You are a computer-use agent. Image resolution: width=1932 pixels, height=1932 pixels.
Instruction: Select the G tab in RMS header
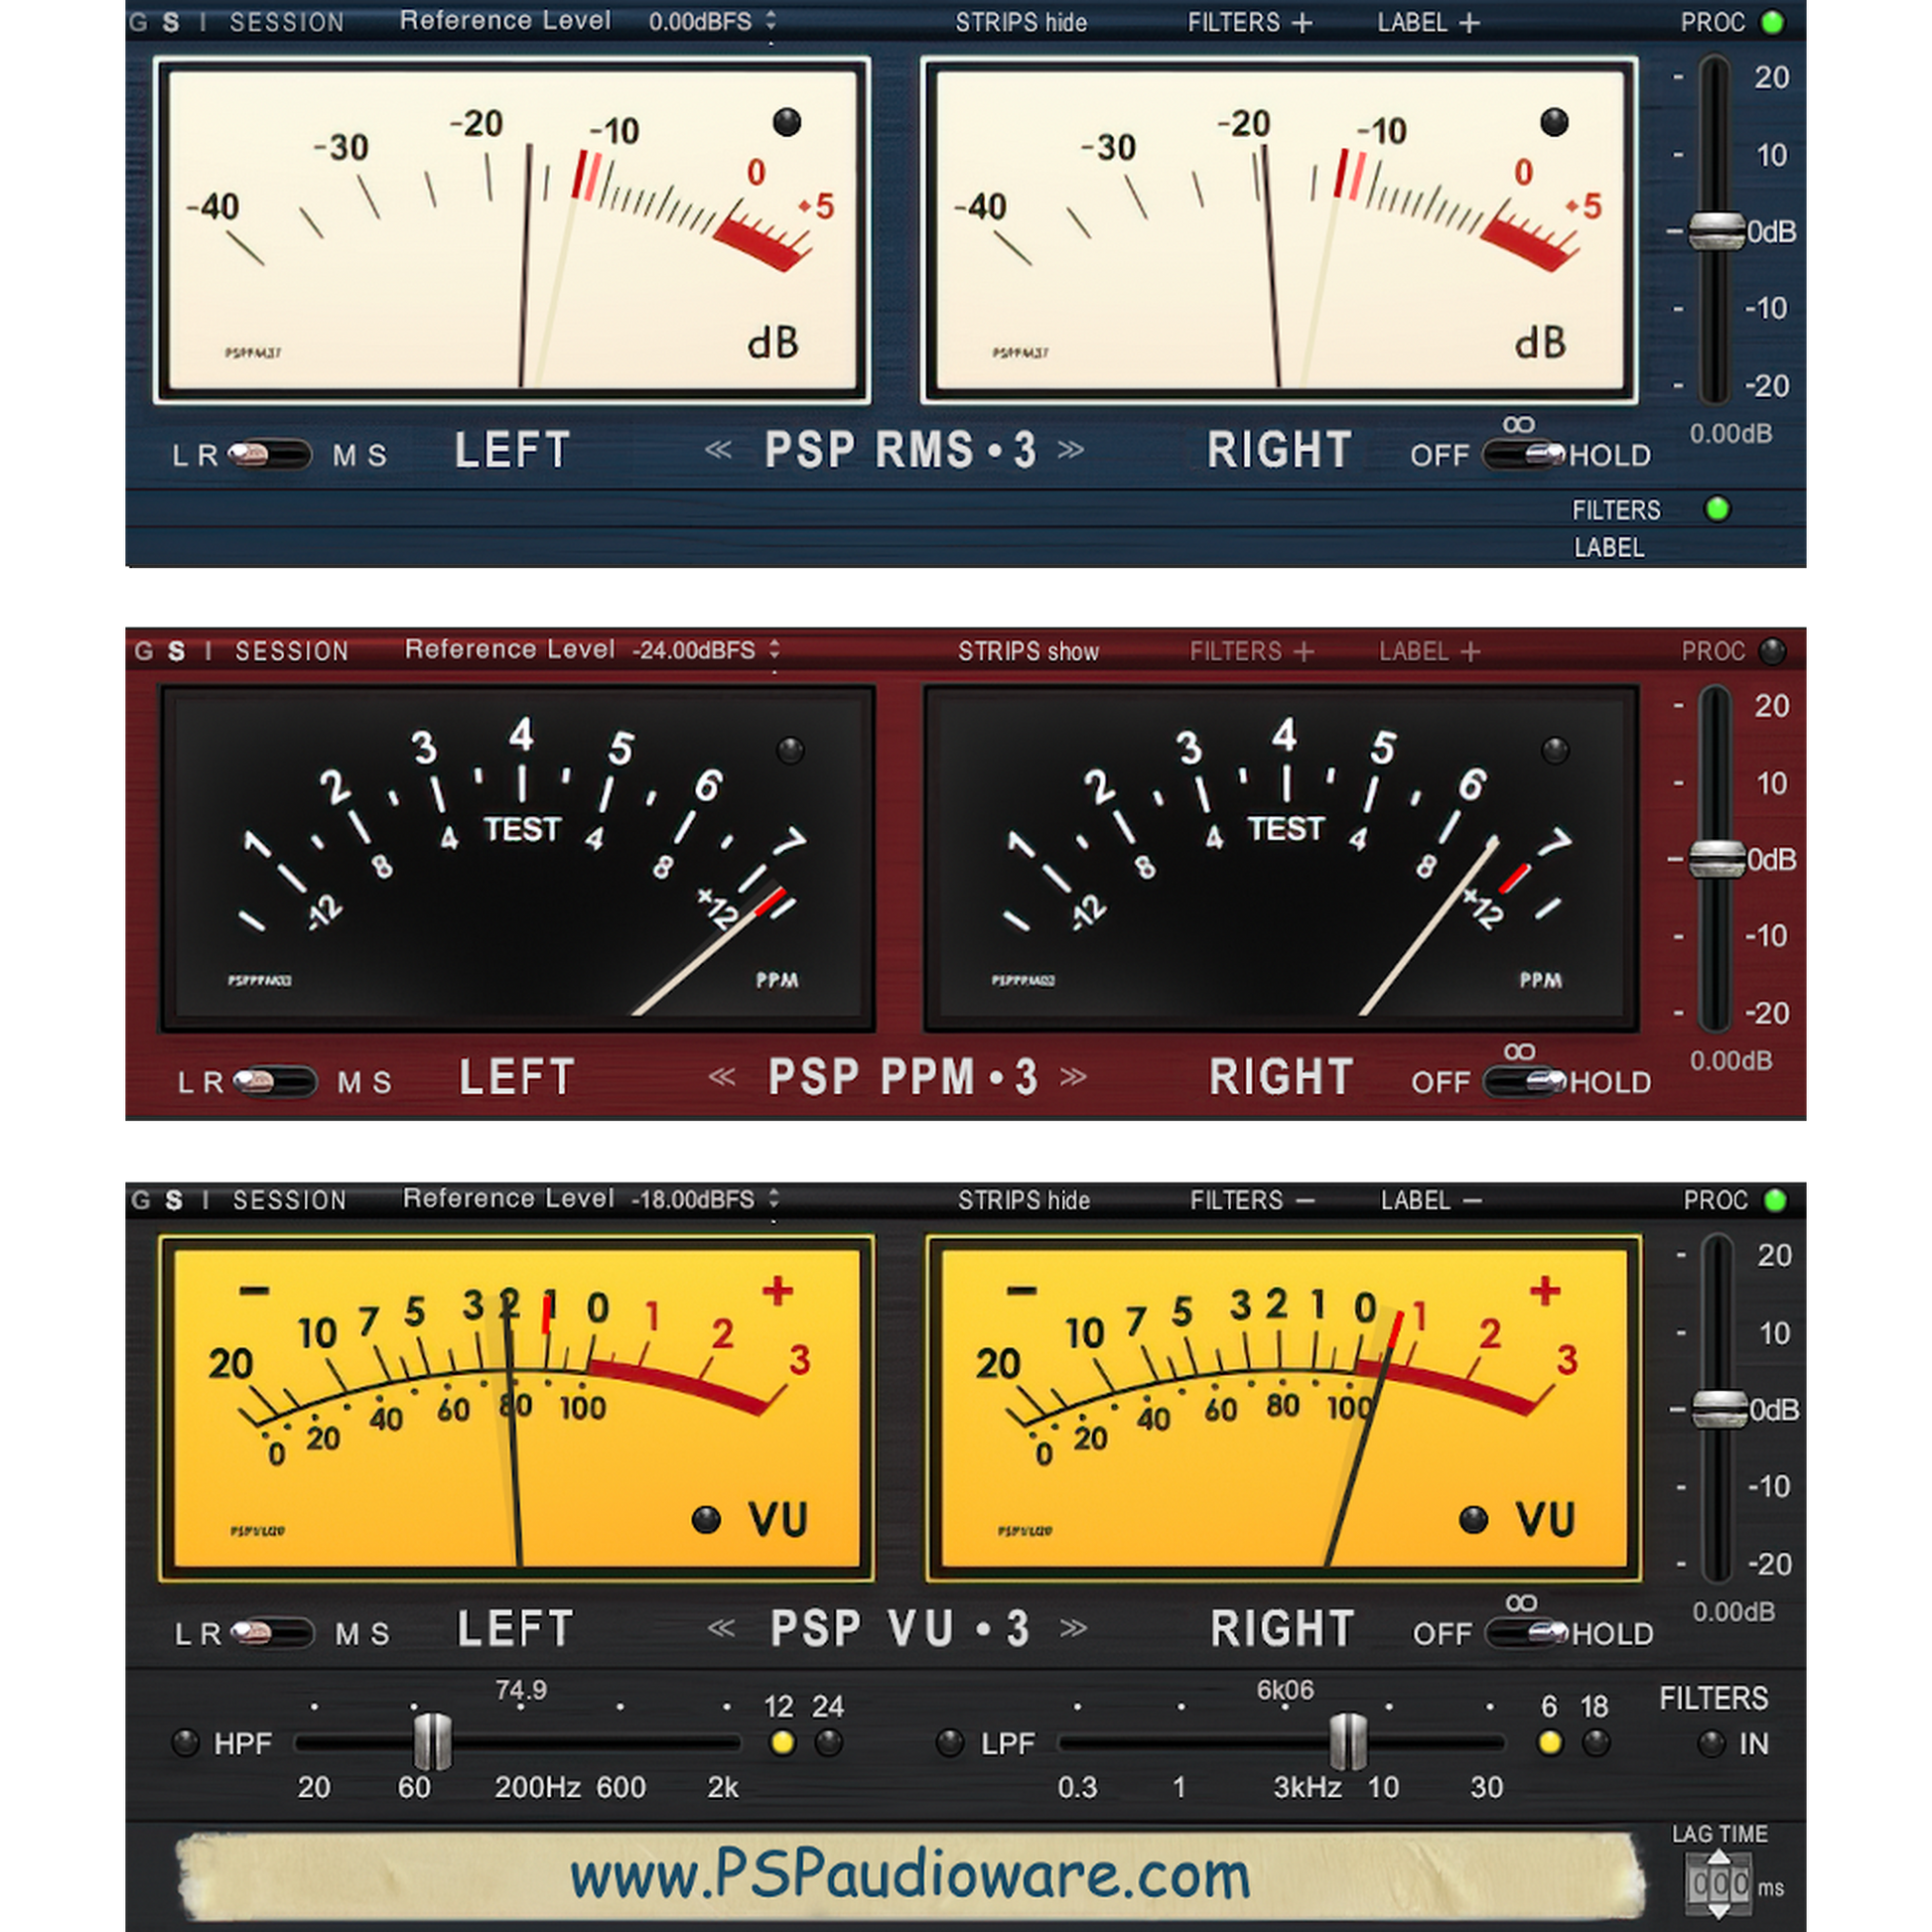(138, 22)
